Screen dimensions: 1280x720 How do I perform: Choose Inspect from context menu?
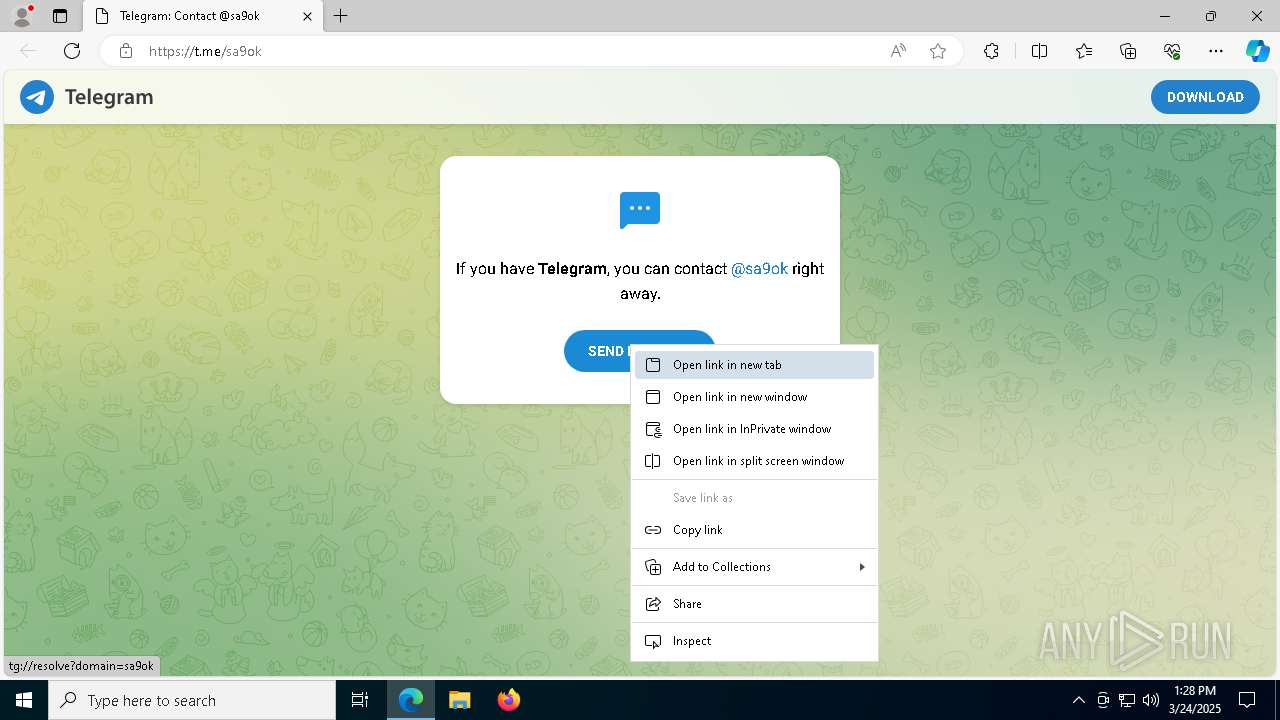coord(754,641)
